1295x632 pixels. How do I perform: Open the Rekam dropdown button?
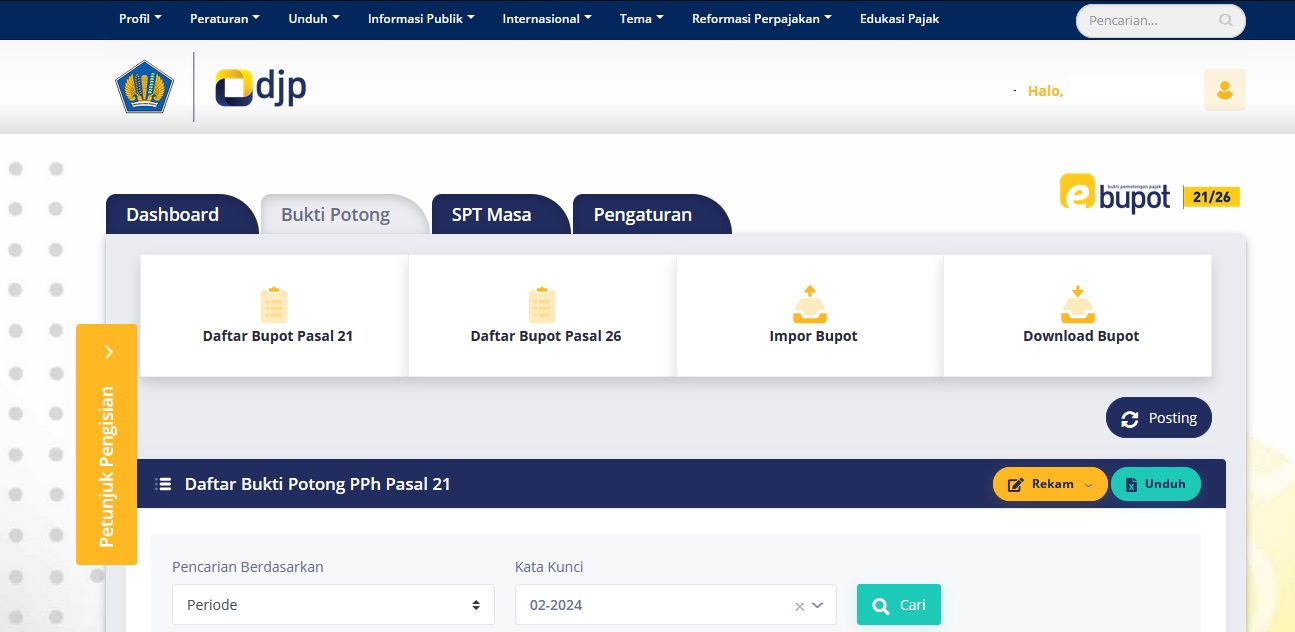[x=1050, y=484]
